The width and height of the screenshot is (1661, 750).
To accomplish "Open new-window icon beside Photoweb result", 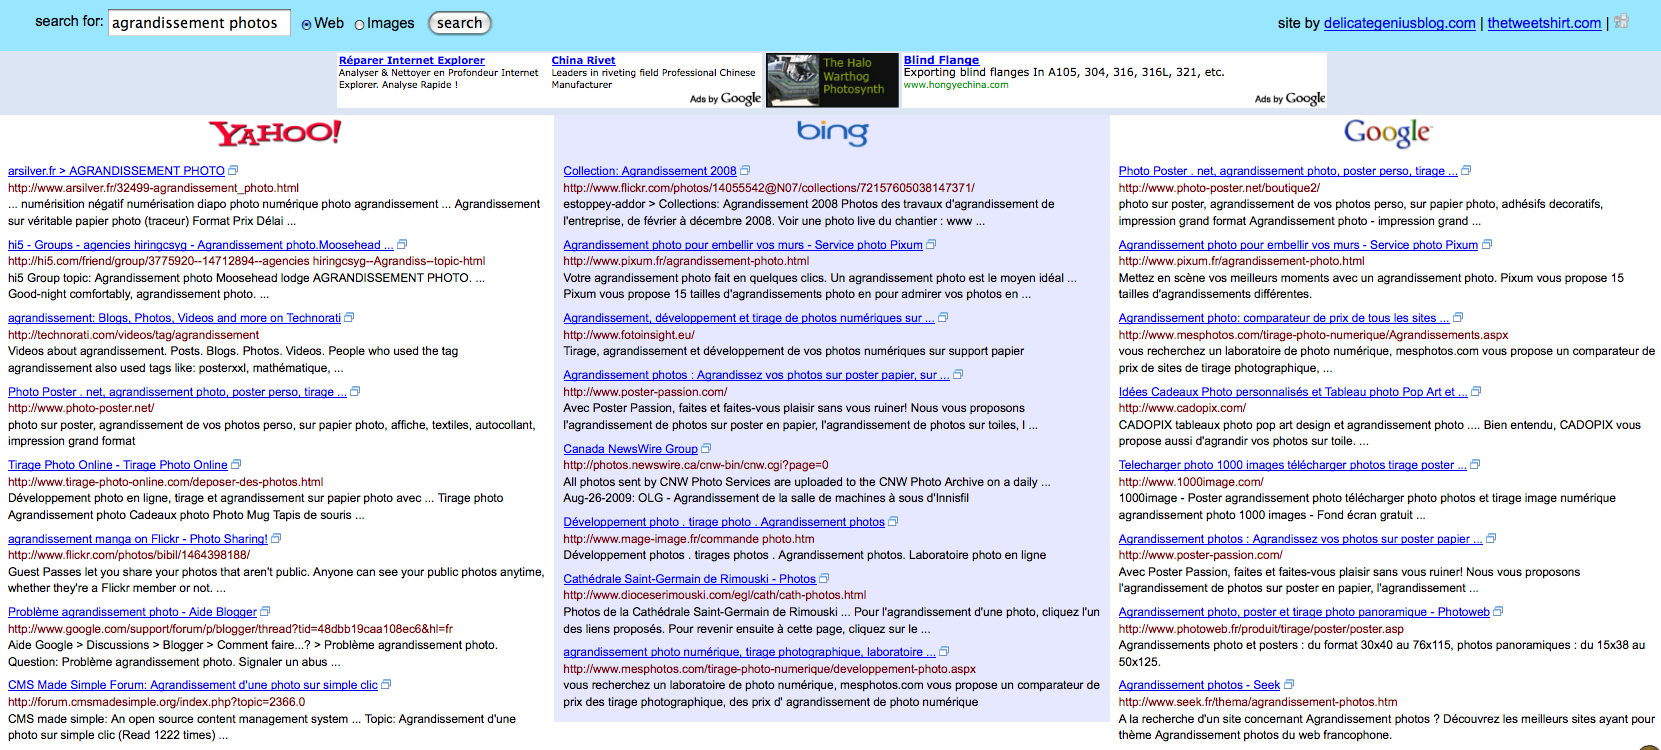I will [x=1498, y=612].
